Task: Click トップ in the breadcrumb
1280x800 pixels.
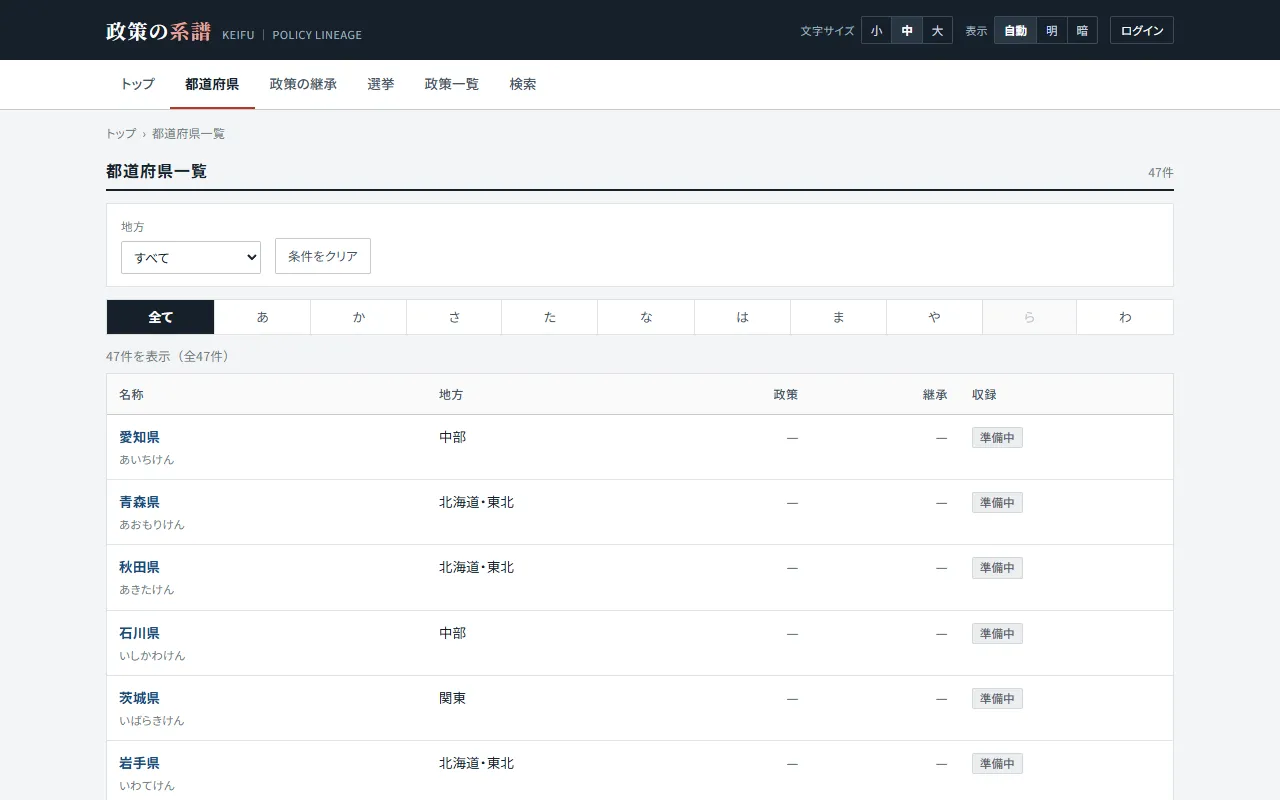Action: click(121, 133)
